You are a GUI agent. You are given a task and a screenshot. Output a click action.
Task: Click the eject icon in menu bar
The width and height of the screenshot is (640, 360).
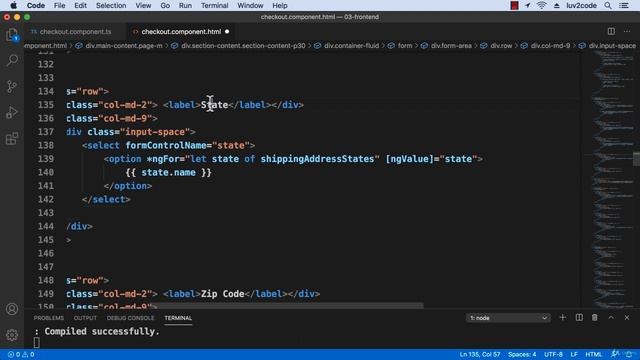[556, 5]
